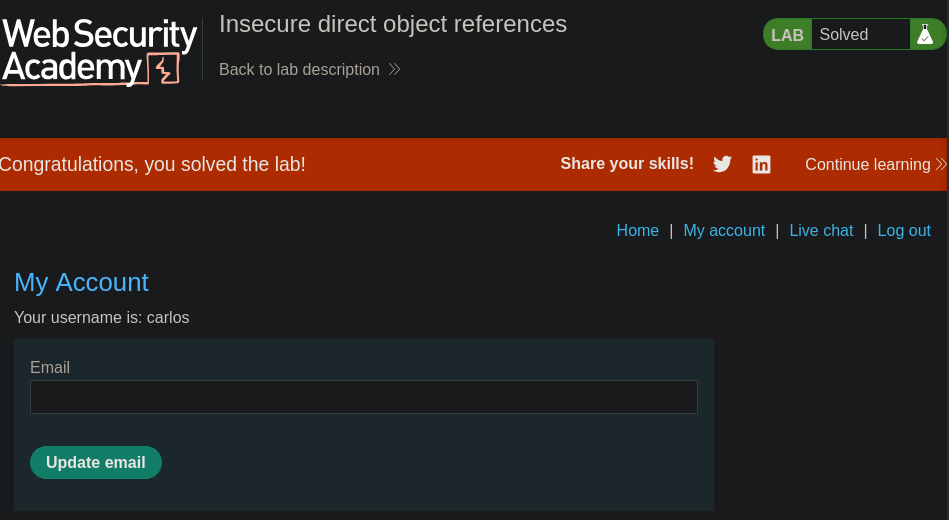Click the chevrons after Continue learning
949x520 pixels.
pyautogui.click(x=940, y=164)
